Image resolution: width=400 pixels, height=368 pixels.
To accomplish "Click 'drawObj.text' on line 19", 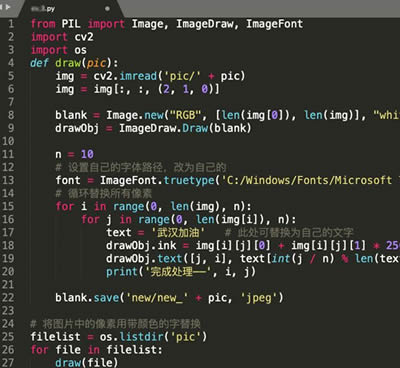I will pos(144,259).
